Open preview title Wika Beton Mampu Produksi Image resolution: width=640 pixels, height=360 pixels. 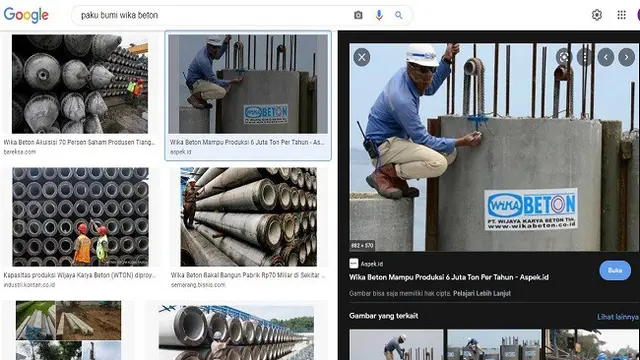tap(449, 277)
